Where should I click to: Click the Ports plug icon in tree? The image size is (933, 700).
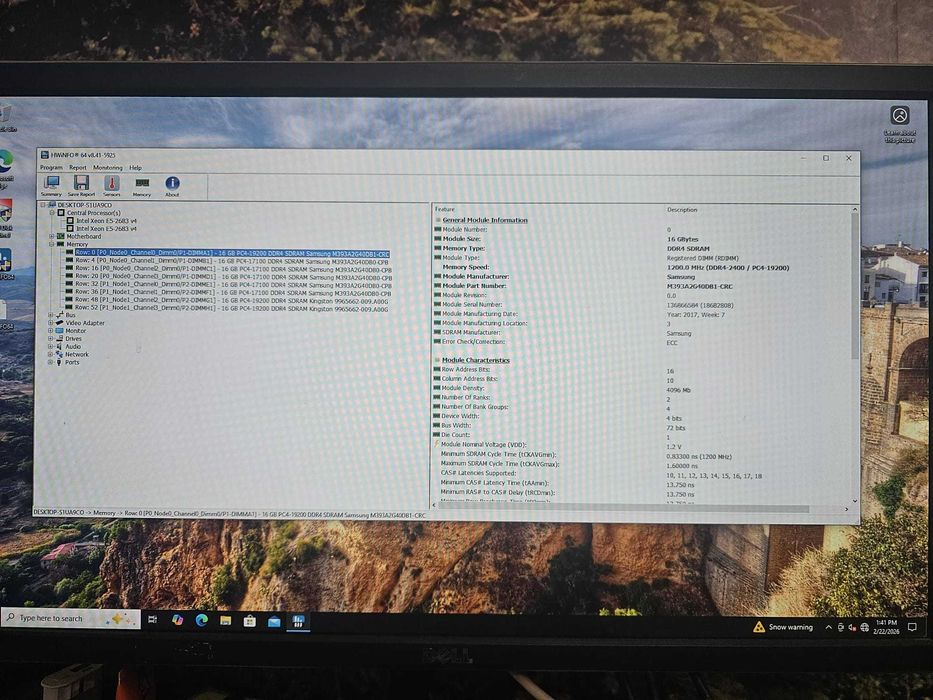click(x=59, y=362)
